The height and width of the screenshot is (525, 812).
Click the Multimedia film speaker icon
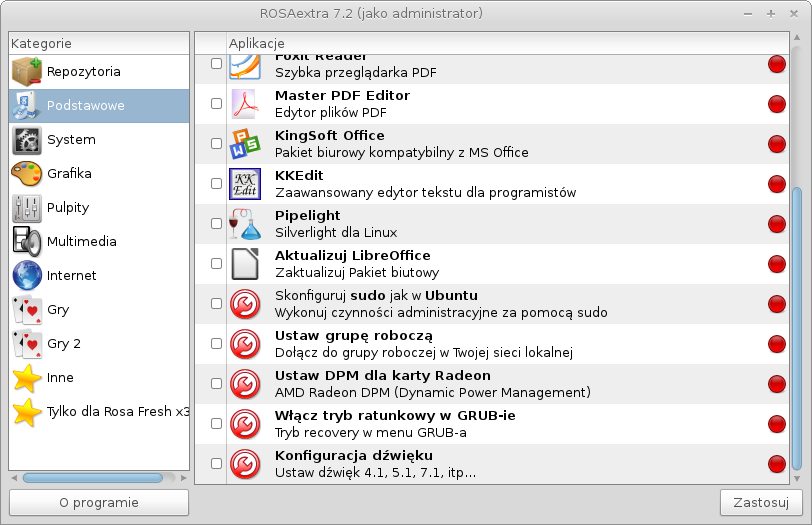[x=26, y=242]
